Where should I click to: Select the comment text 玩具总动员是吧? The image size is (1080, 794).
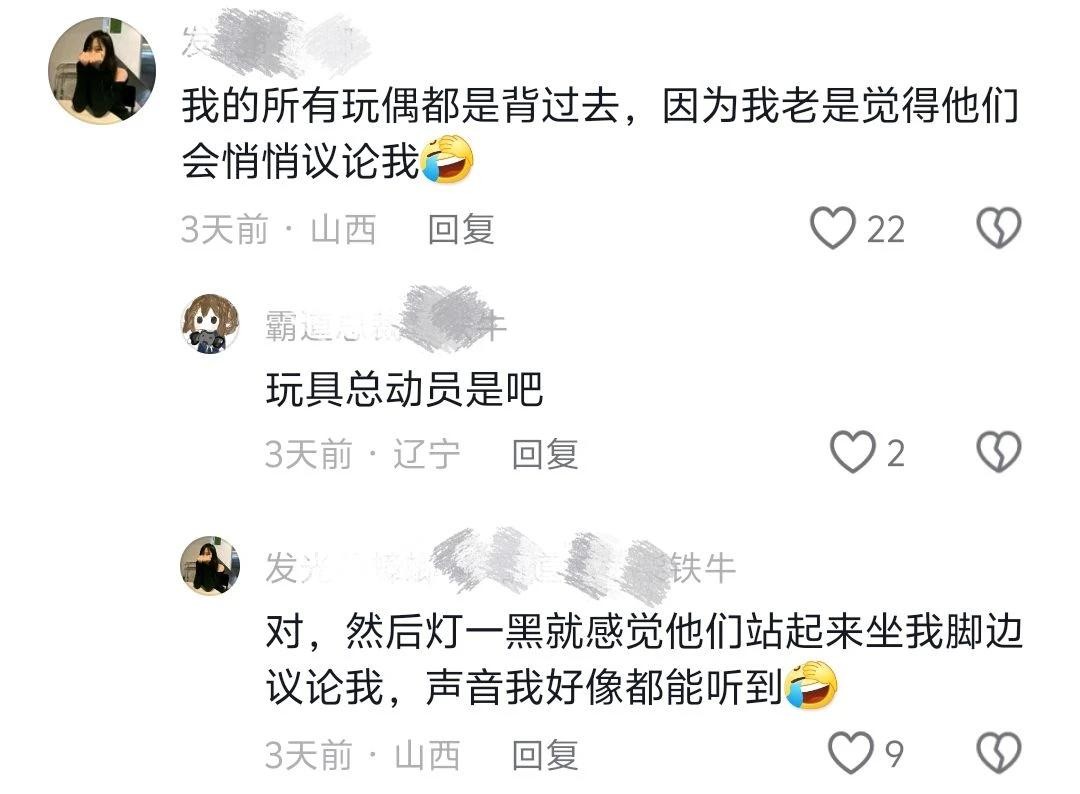[x=404, y=390]
